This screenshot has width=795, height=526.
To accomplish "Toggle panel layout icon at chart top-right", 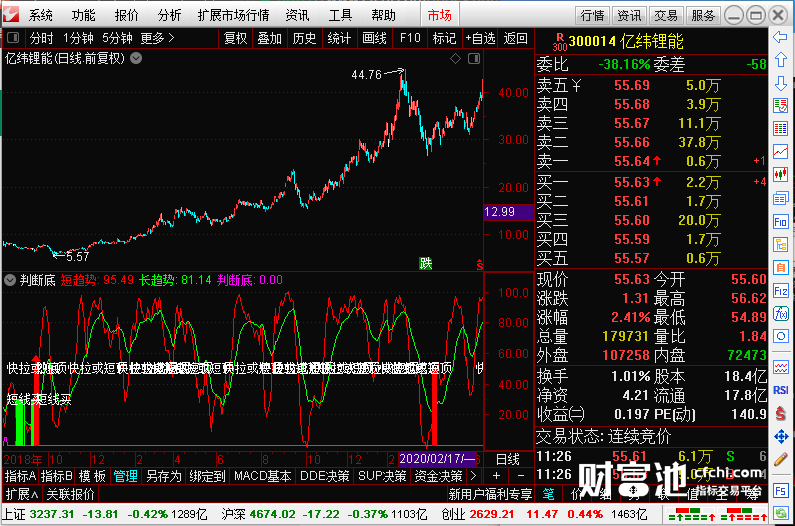I will point(474,59).
